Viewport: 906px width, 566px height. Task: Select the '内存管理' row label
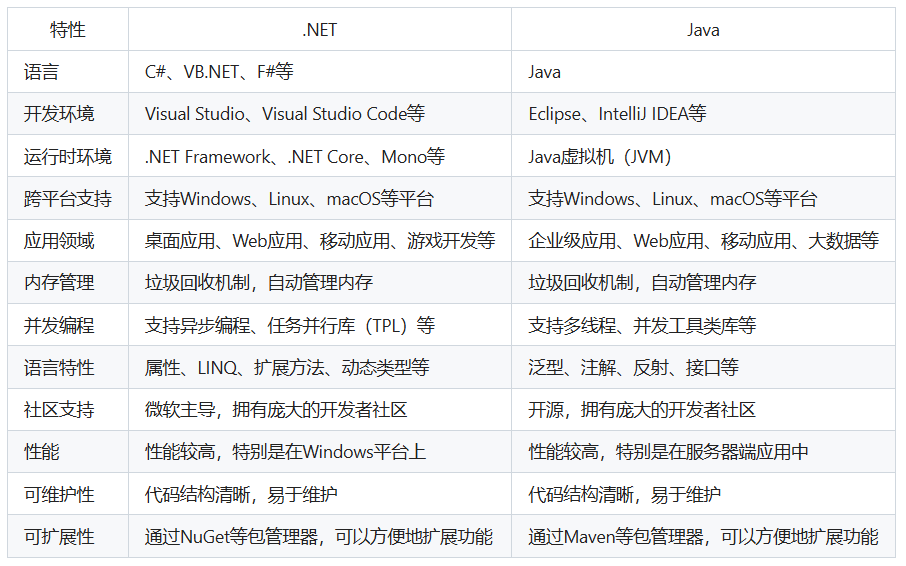click(x=68, y=282)
